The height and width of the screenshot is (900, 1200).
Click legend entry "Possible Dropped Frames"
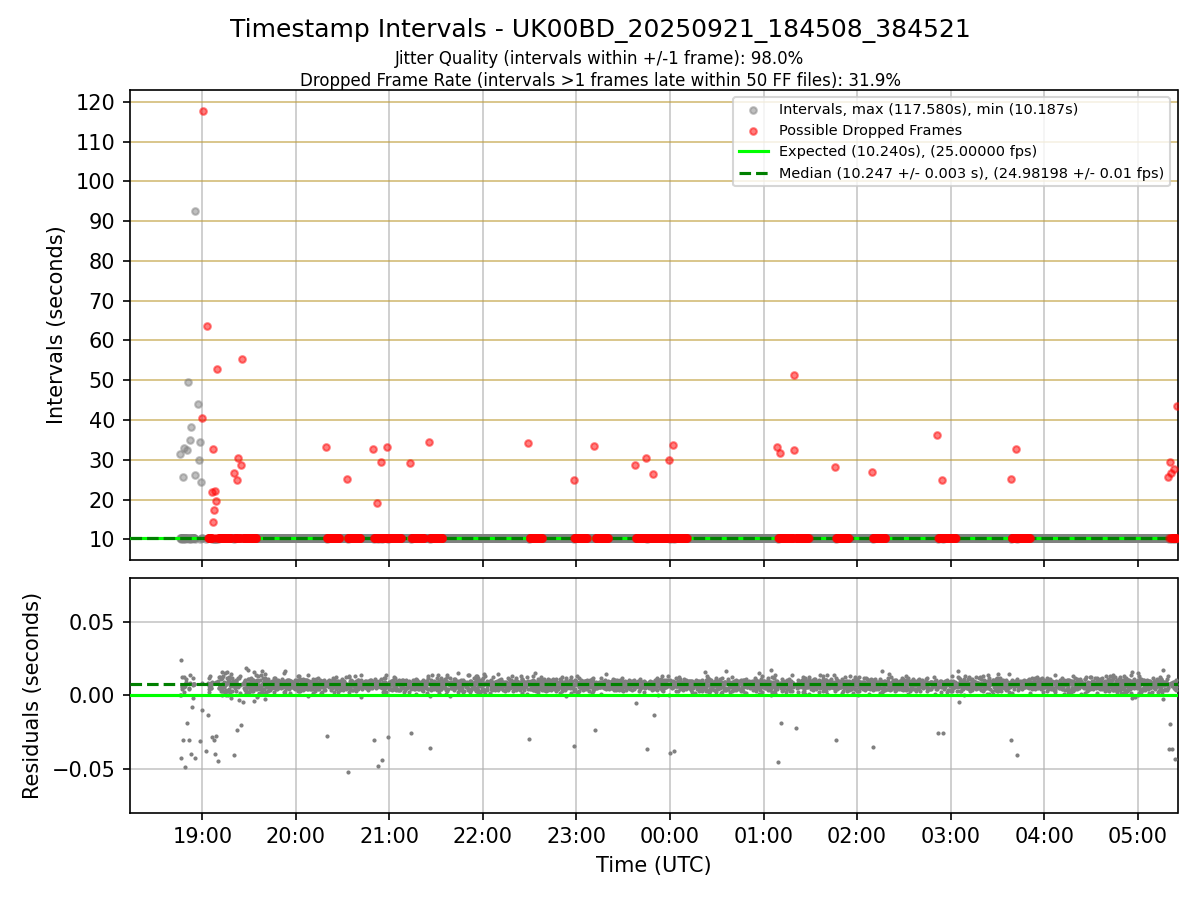click(x=870, y=130)
